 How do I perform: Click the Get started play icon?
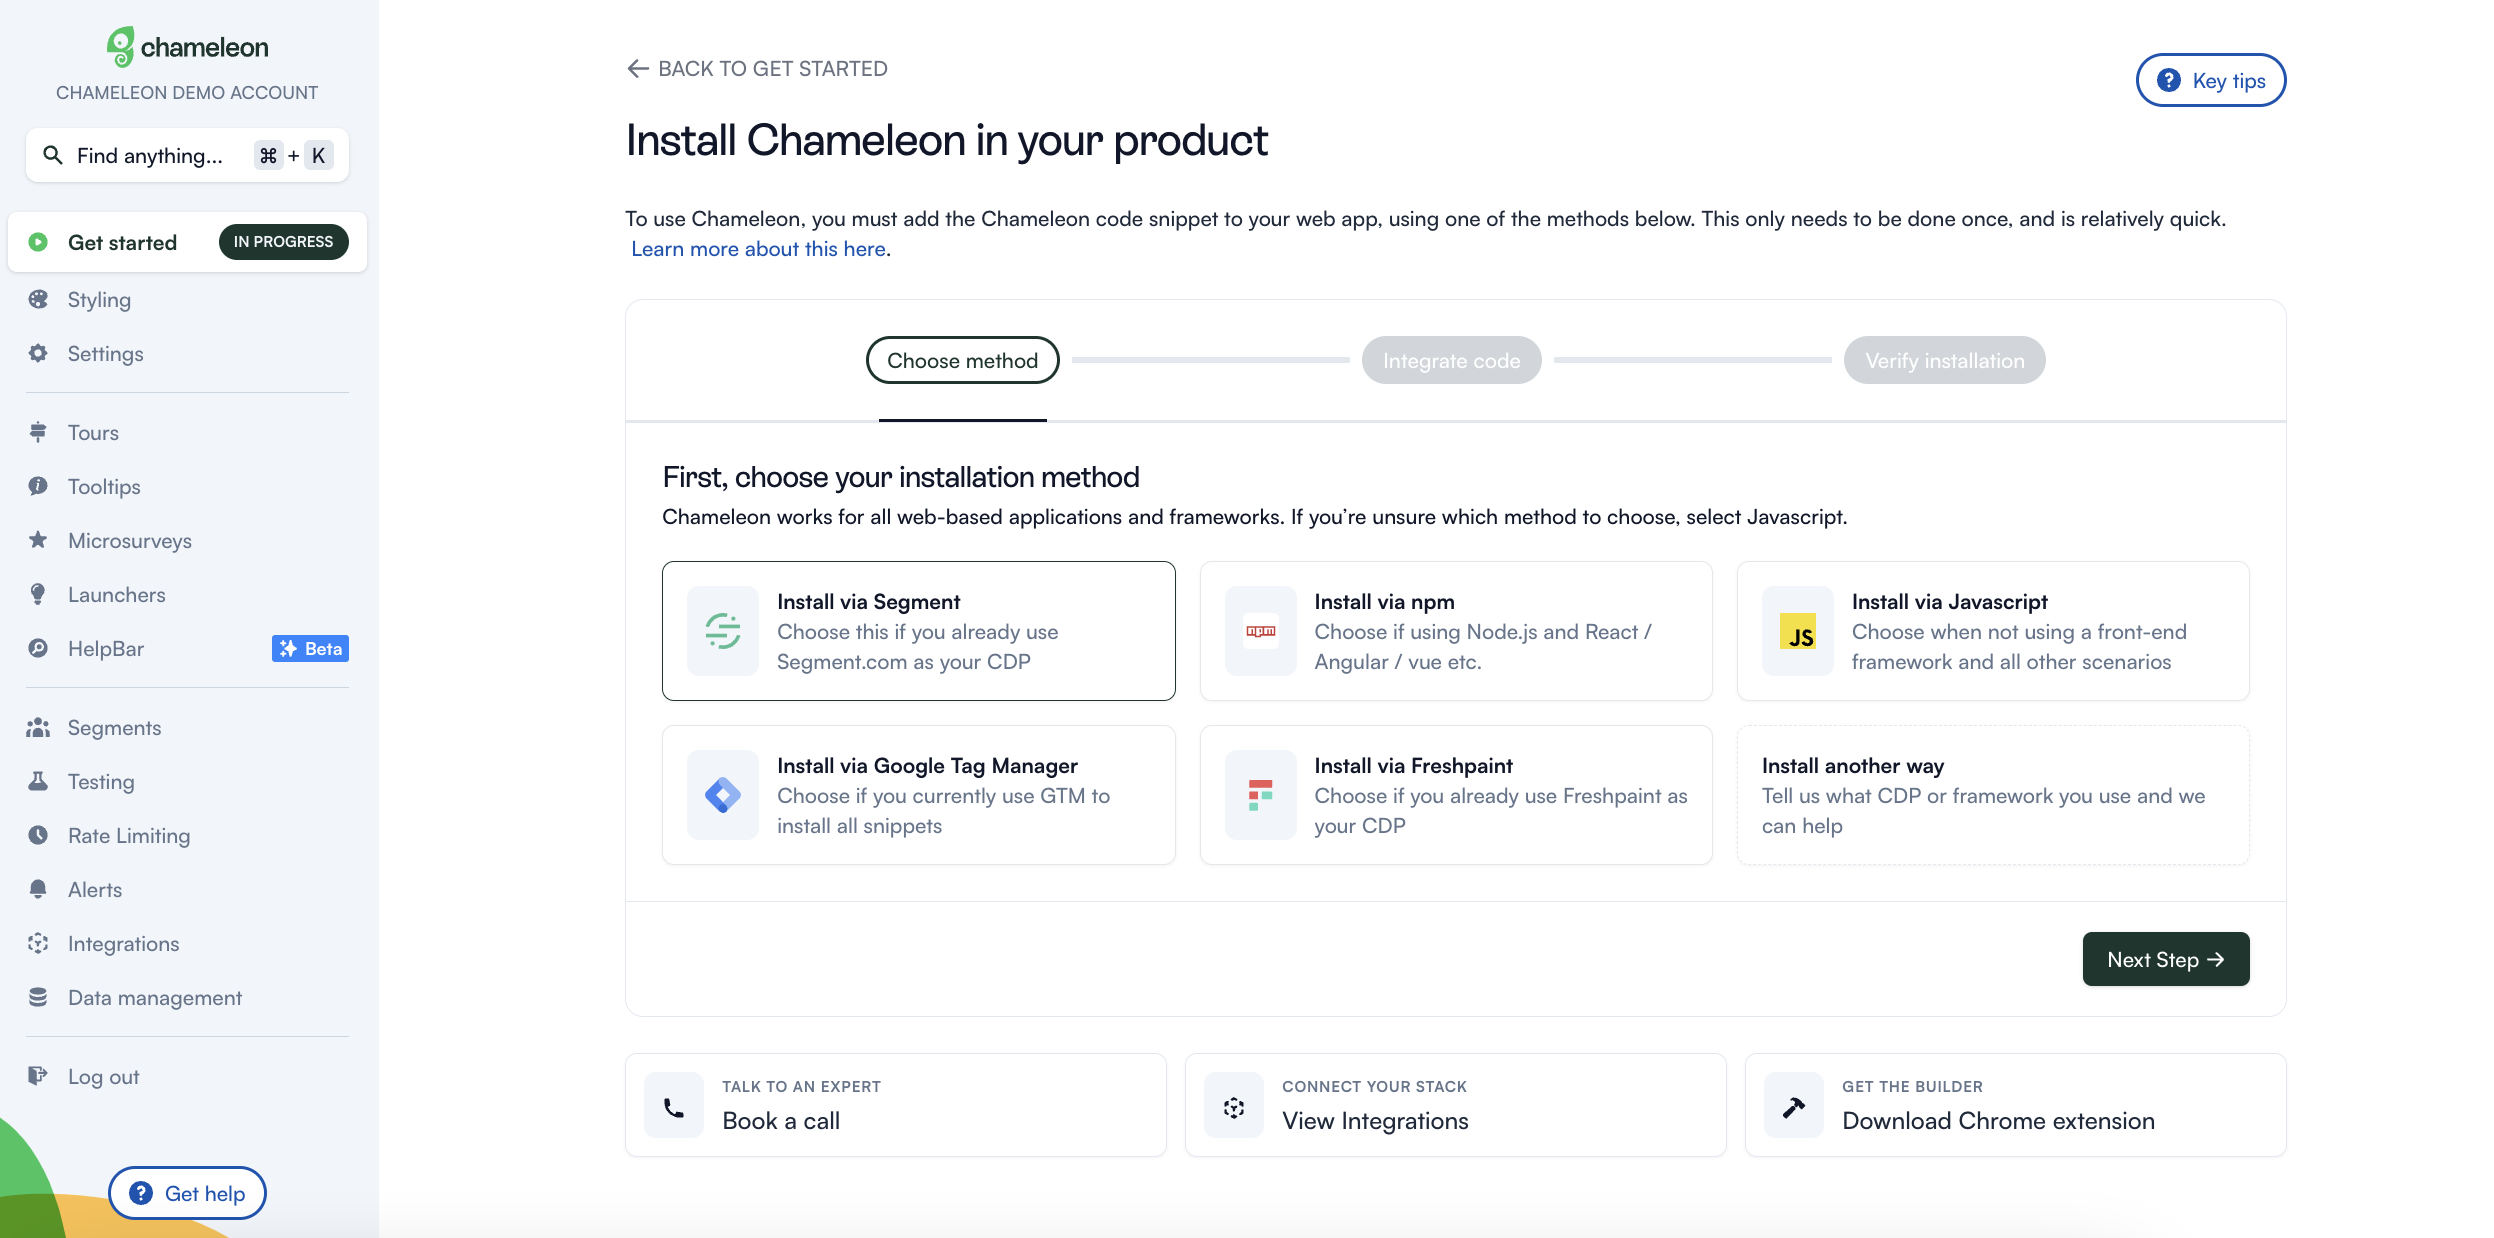pos(38,242)
